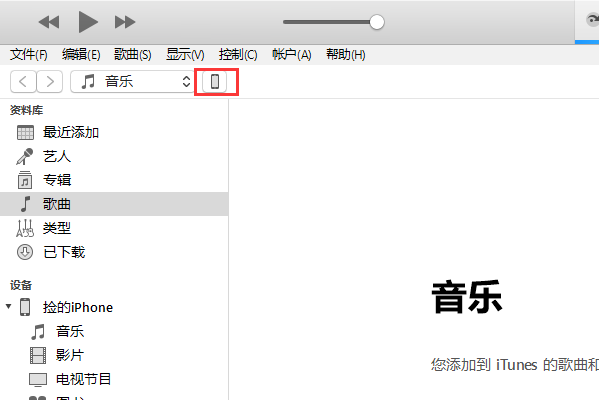Viewport: 599px width, 400px height.
Task: Open the 帐户(A) menu
Action: pyautogui.click(x=291, y=55)
